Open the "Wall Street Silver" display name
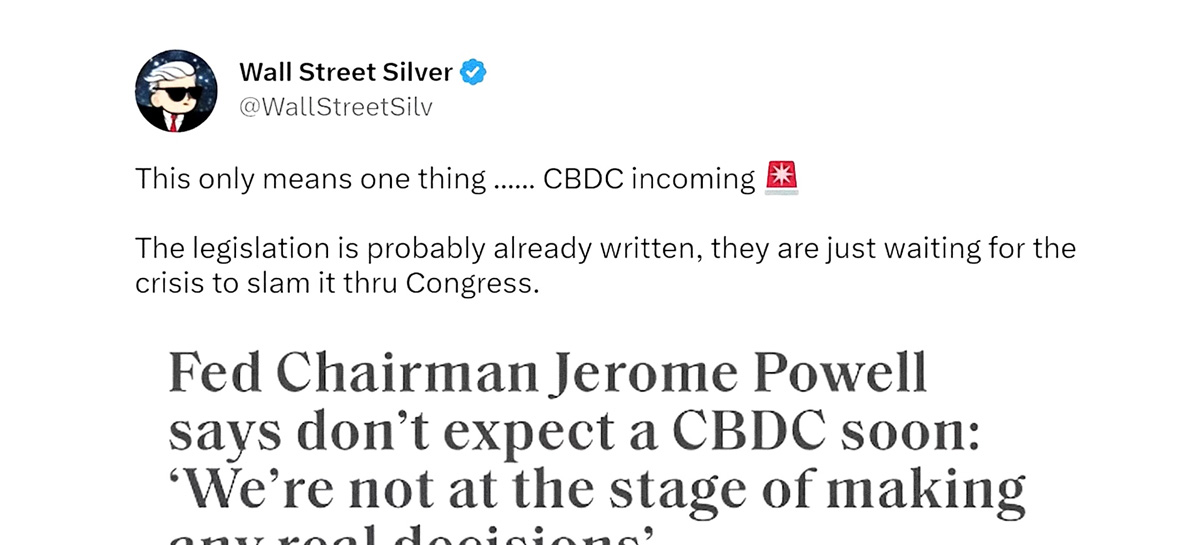Screen dimensions: 1200x545 pyautogui.click(x=347, y=72)
